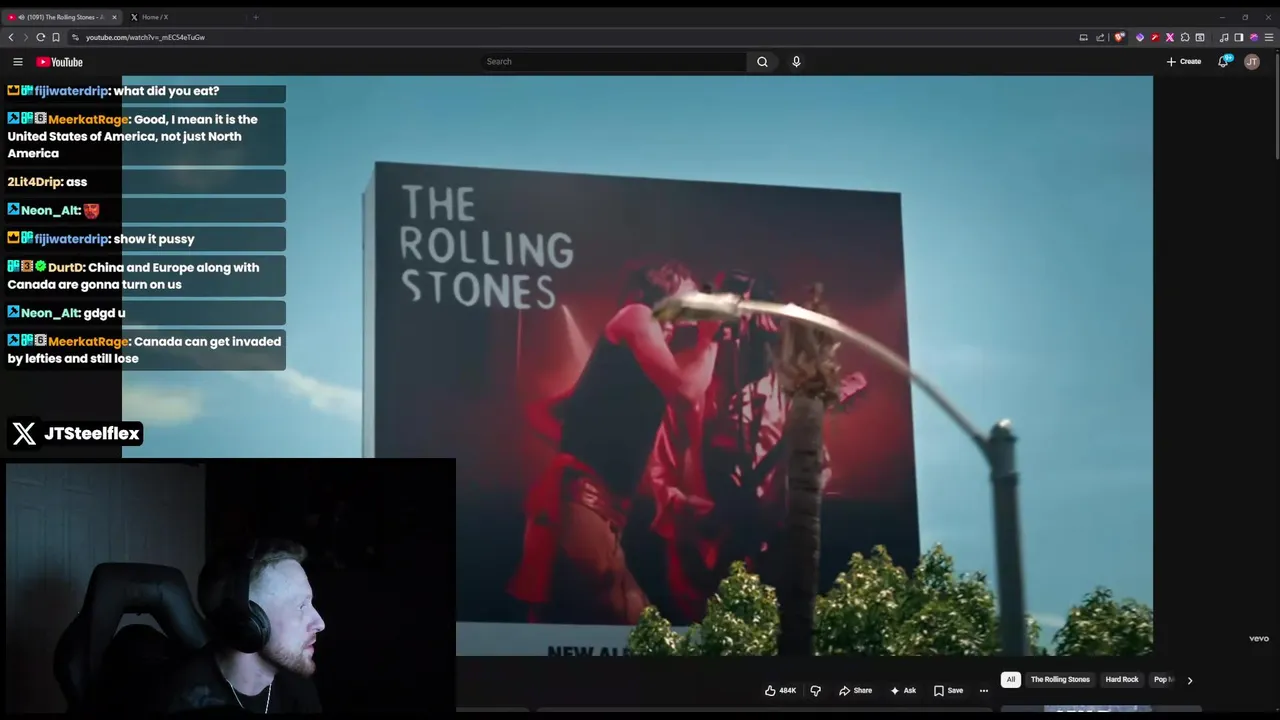Dislike the video with the thumbs-down button

coord(815,690)
